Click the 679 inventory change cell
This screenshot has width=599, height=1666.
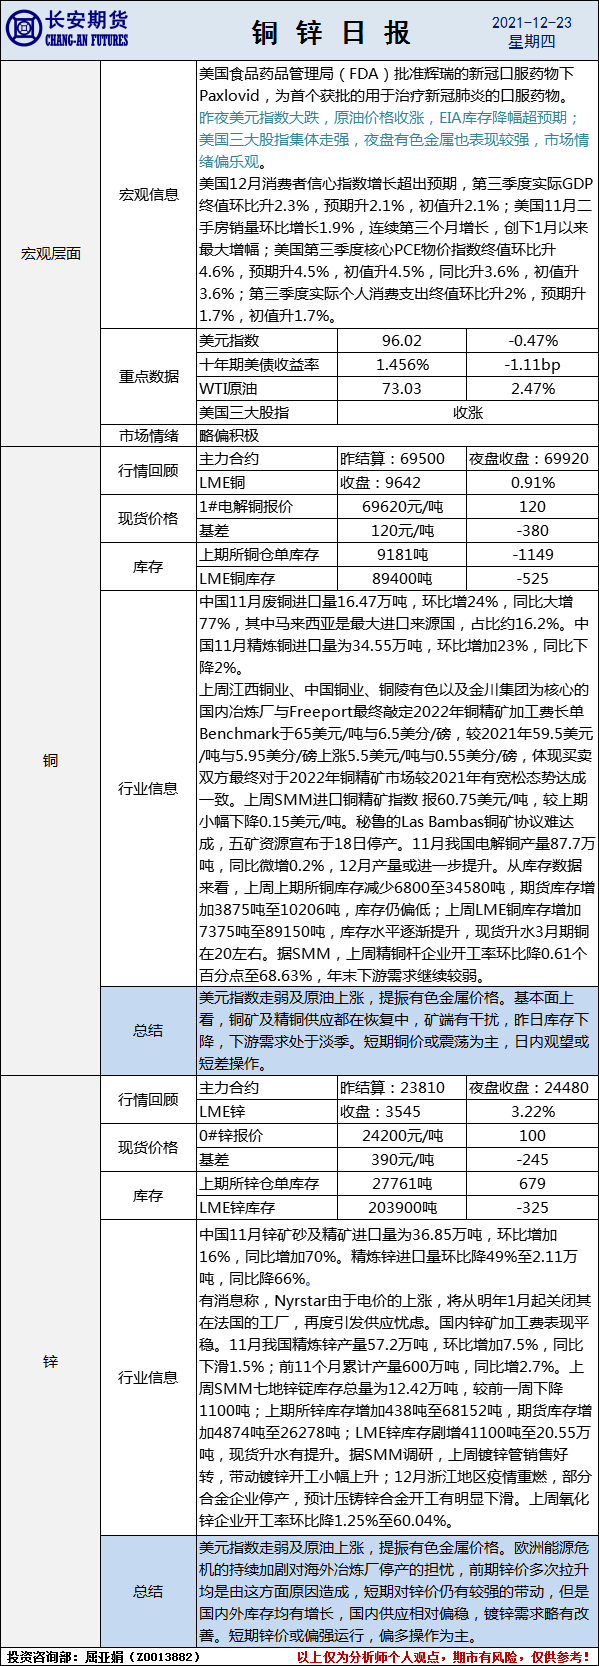(x=532, y=1183)
